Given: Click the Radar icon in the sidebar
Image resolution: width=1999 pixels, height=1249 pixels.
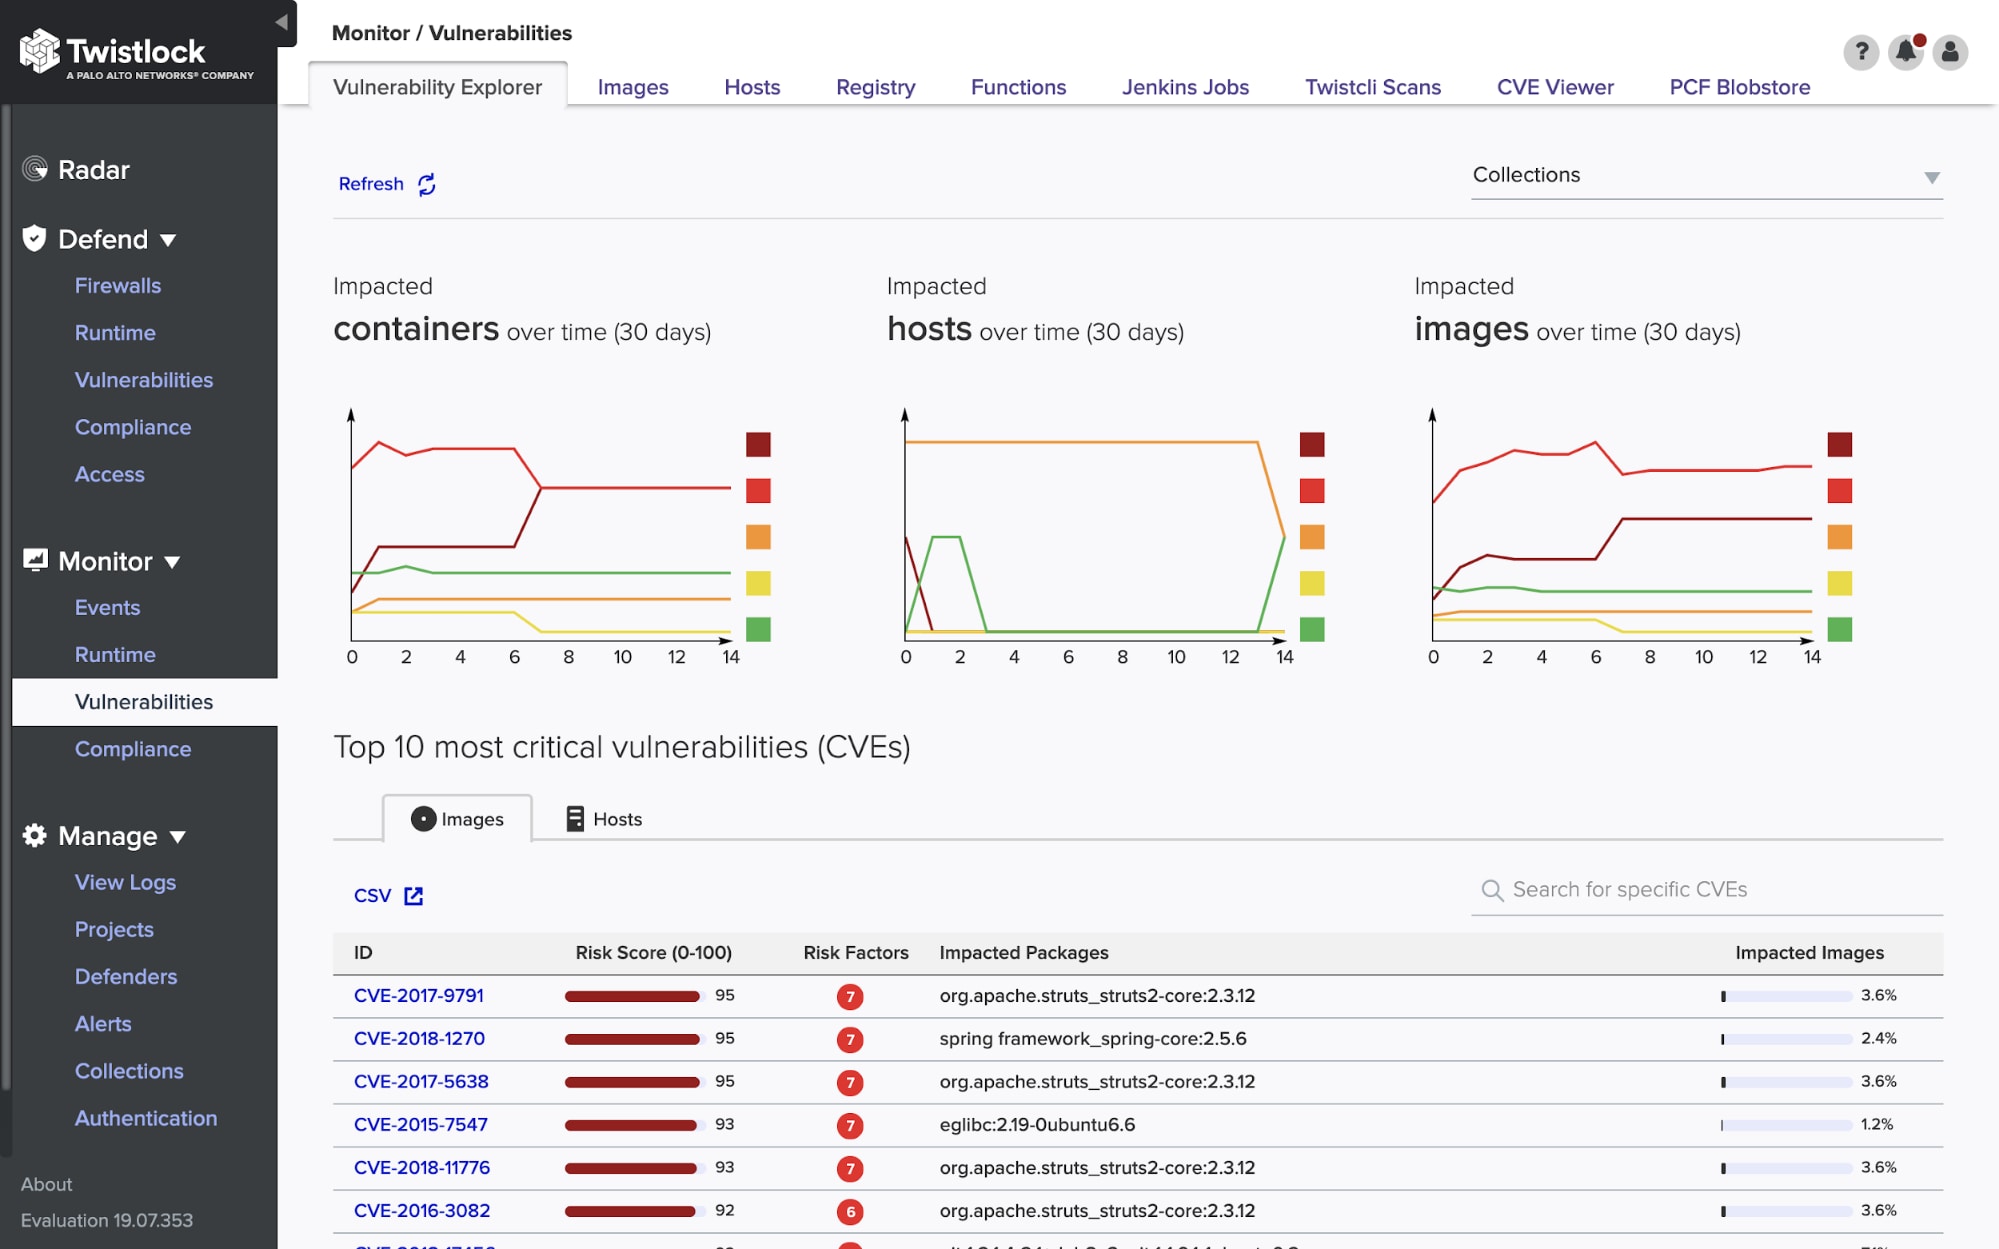Looking at the screenshot, I should tap(35, 169).
